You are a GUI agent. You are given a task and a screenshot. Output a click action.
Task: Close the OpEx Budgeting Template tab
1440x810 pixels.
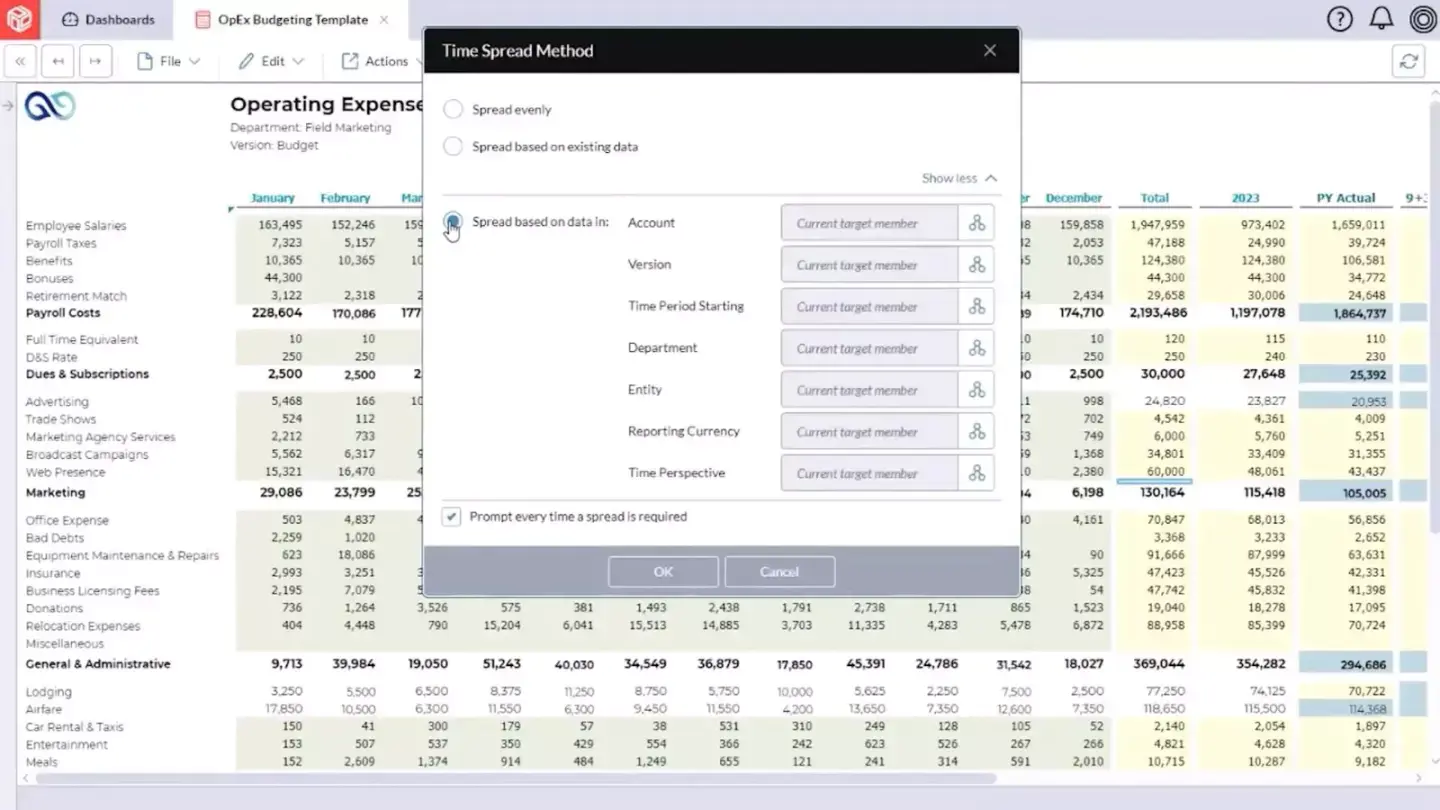(385, 19)
